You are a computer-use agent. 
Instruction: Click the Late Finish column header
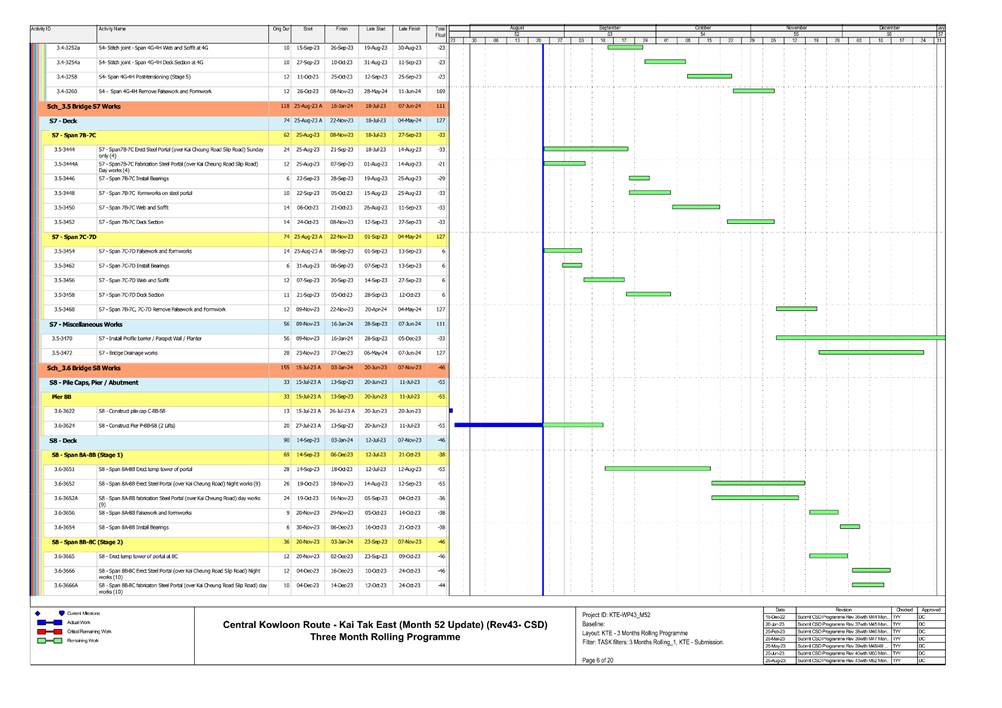click(x=409, y=30)
